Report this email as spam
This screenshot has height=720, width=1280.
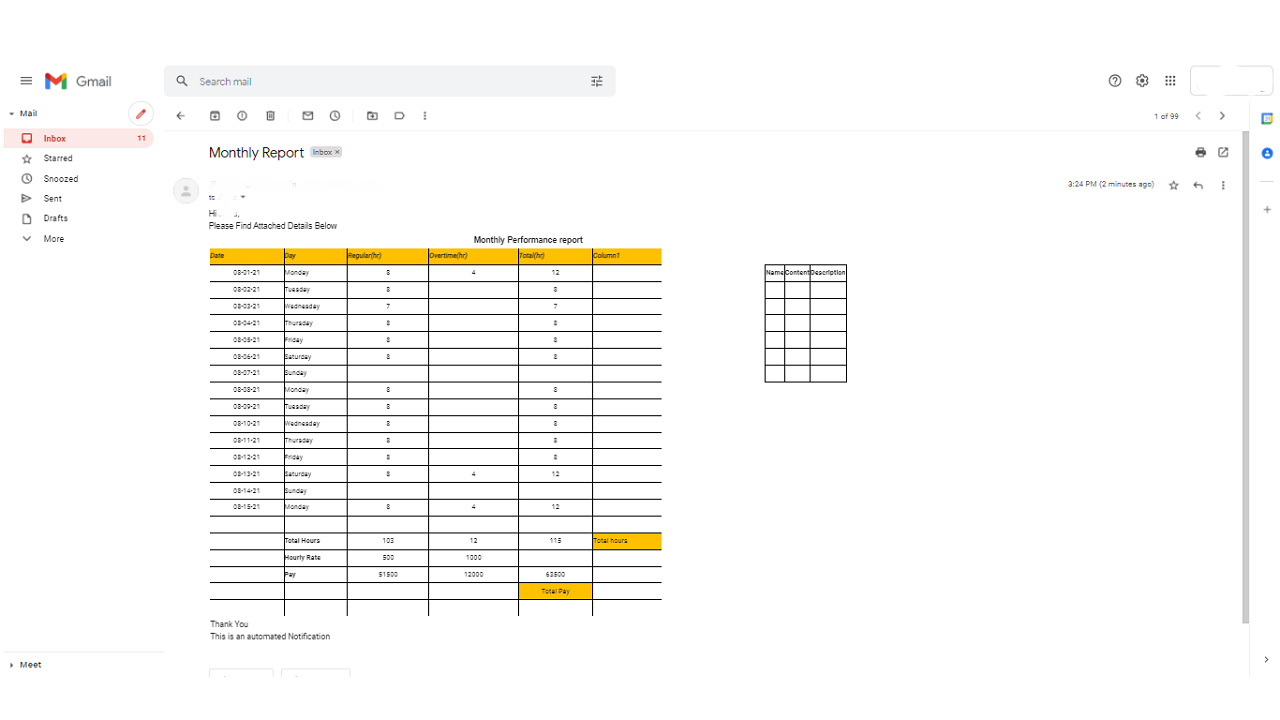point(242,116)
